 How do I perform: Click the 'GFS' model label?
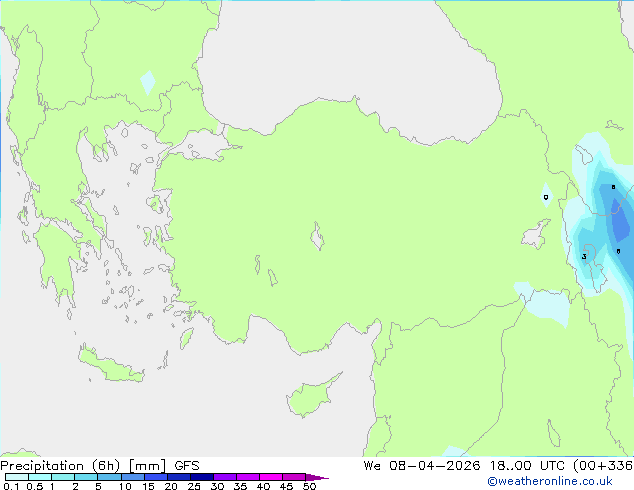[187, 466]
